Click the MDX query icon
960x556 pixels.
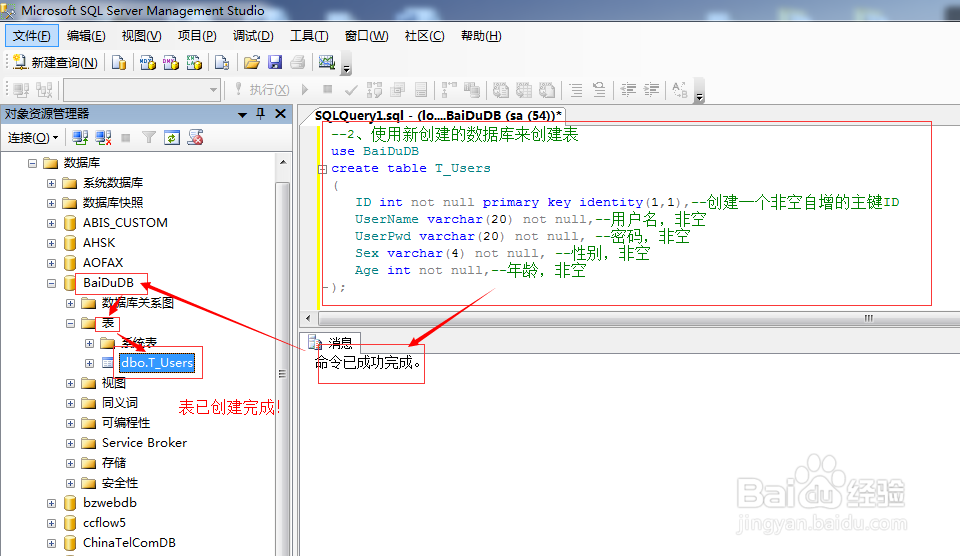148,62
